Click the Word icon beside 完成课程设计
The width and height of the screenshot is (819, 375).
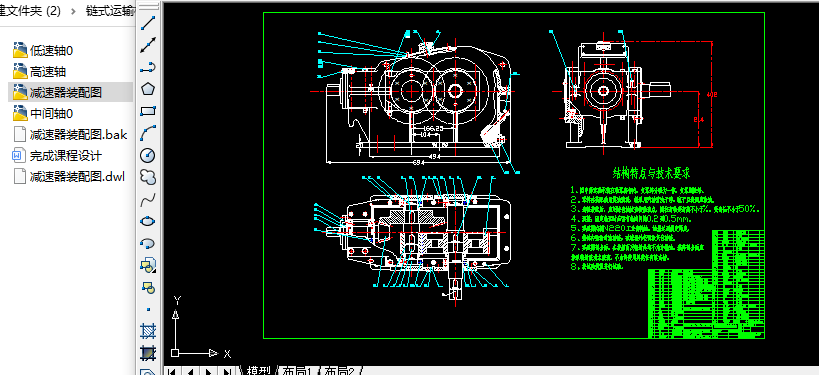tap(19, 155)
